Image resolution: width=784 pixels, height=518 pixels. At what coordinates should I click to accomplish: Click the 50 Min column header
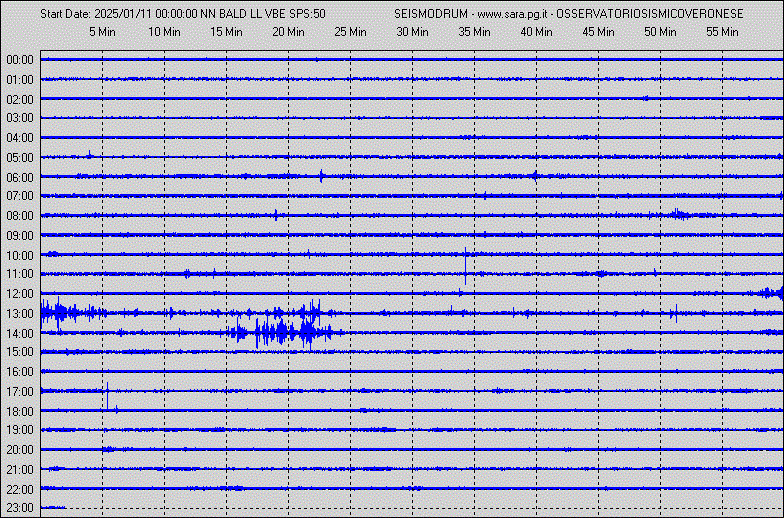660,32
